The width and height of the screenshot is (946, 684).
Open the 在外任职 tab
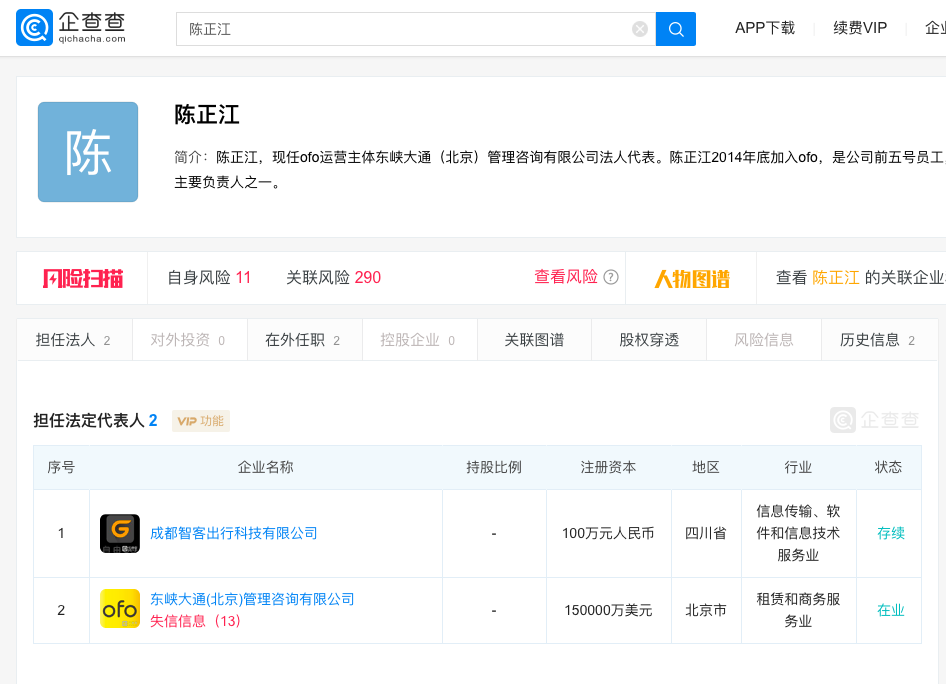click(302, 340)
